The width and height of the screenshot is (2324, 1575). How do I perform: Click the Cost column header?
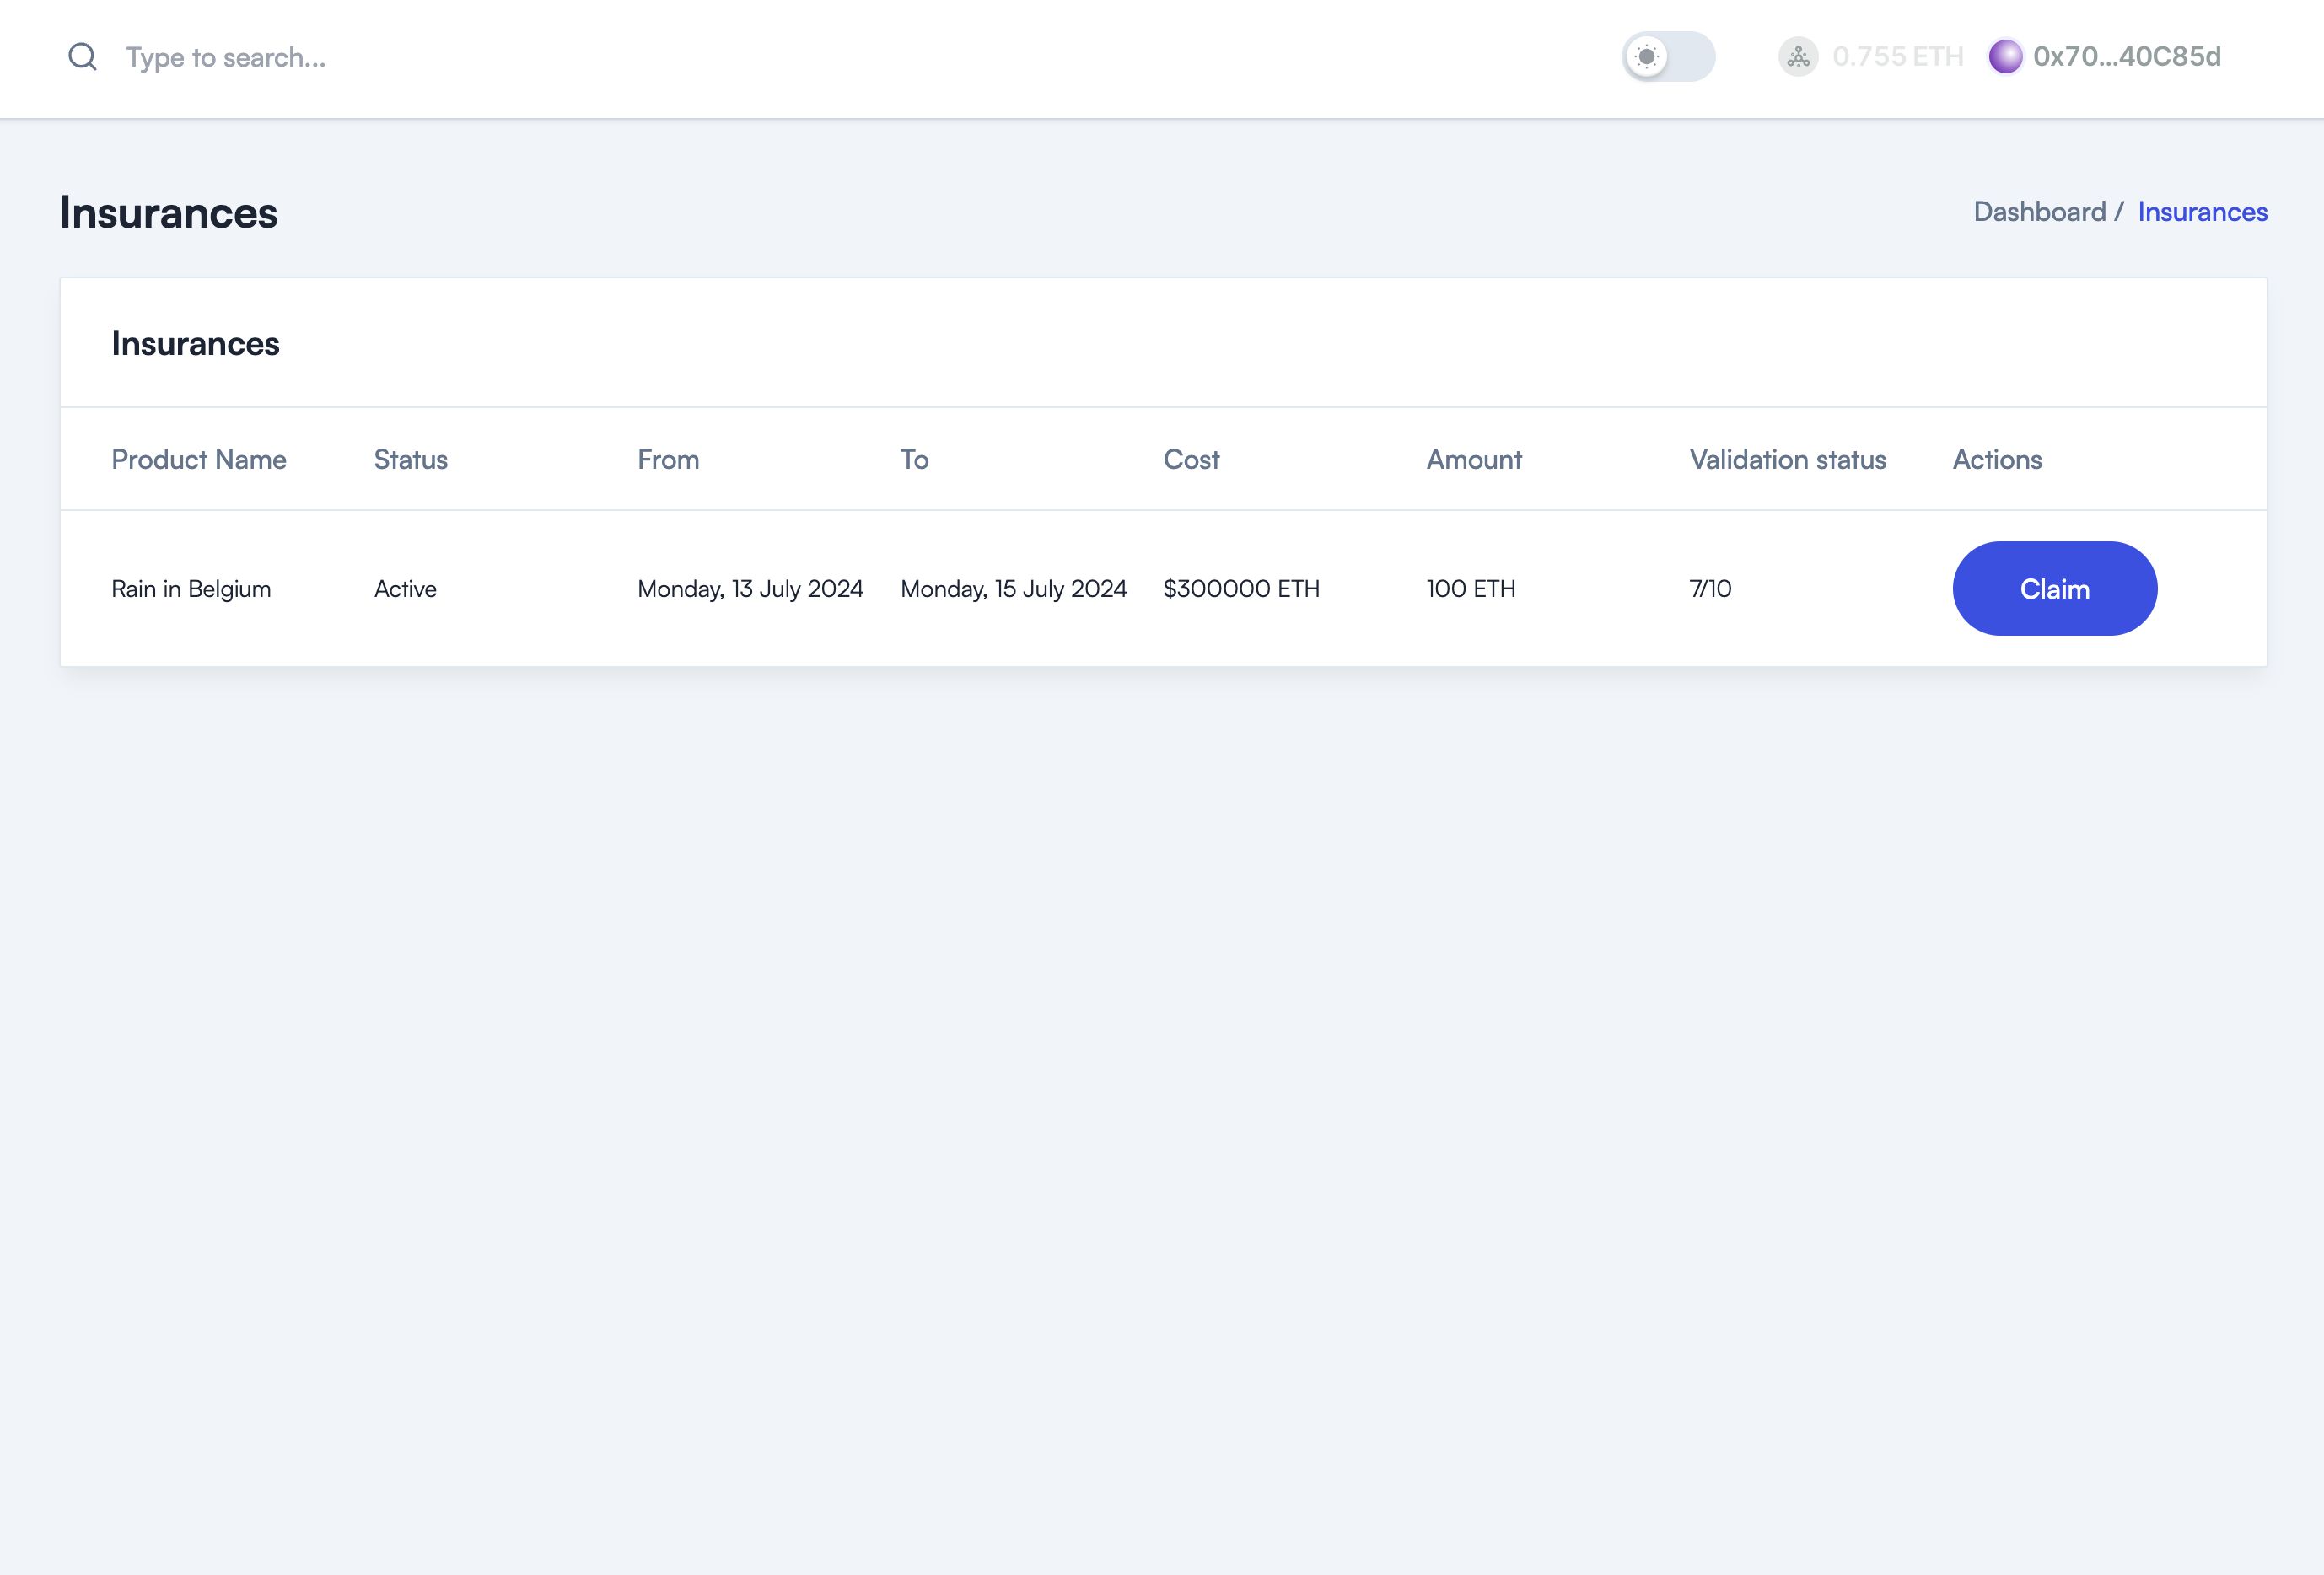click(1191, 460)
